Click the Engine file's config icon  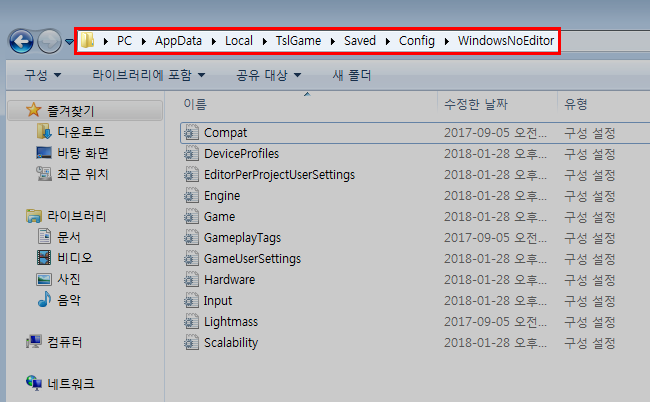coord(191,196)
